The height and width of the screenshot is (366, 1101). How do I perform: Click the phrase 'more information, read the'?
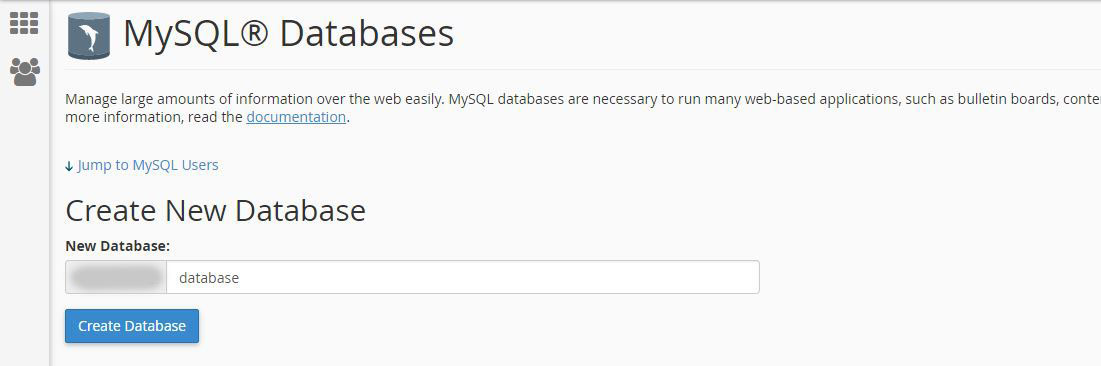[154, 117]
